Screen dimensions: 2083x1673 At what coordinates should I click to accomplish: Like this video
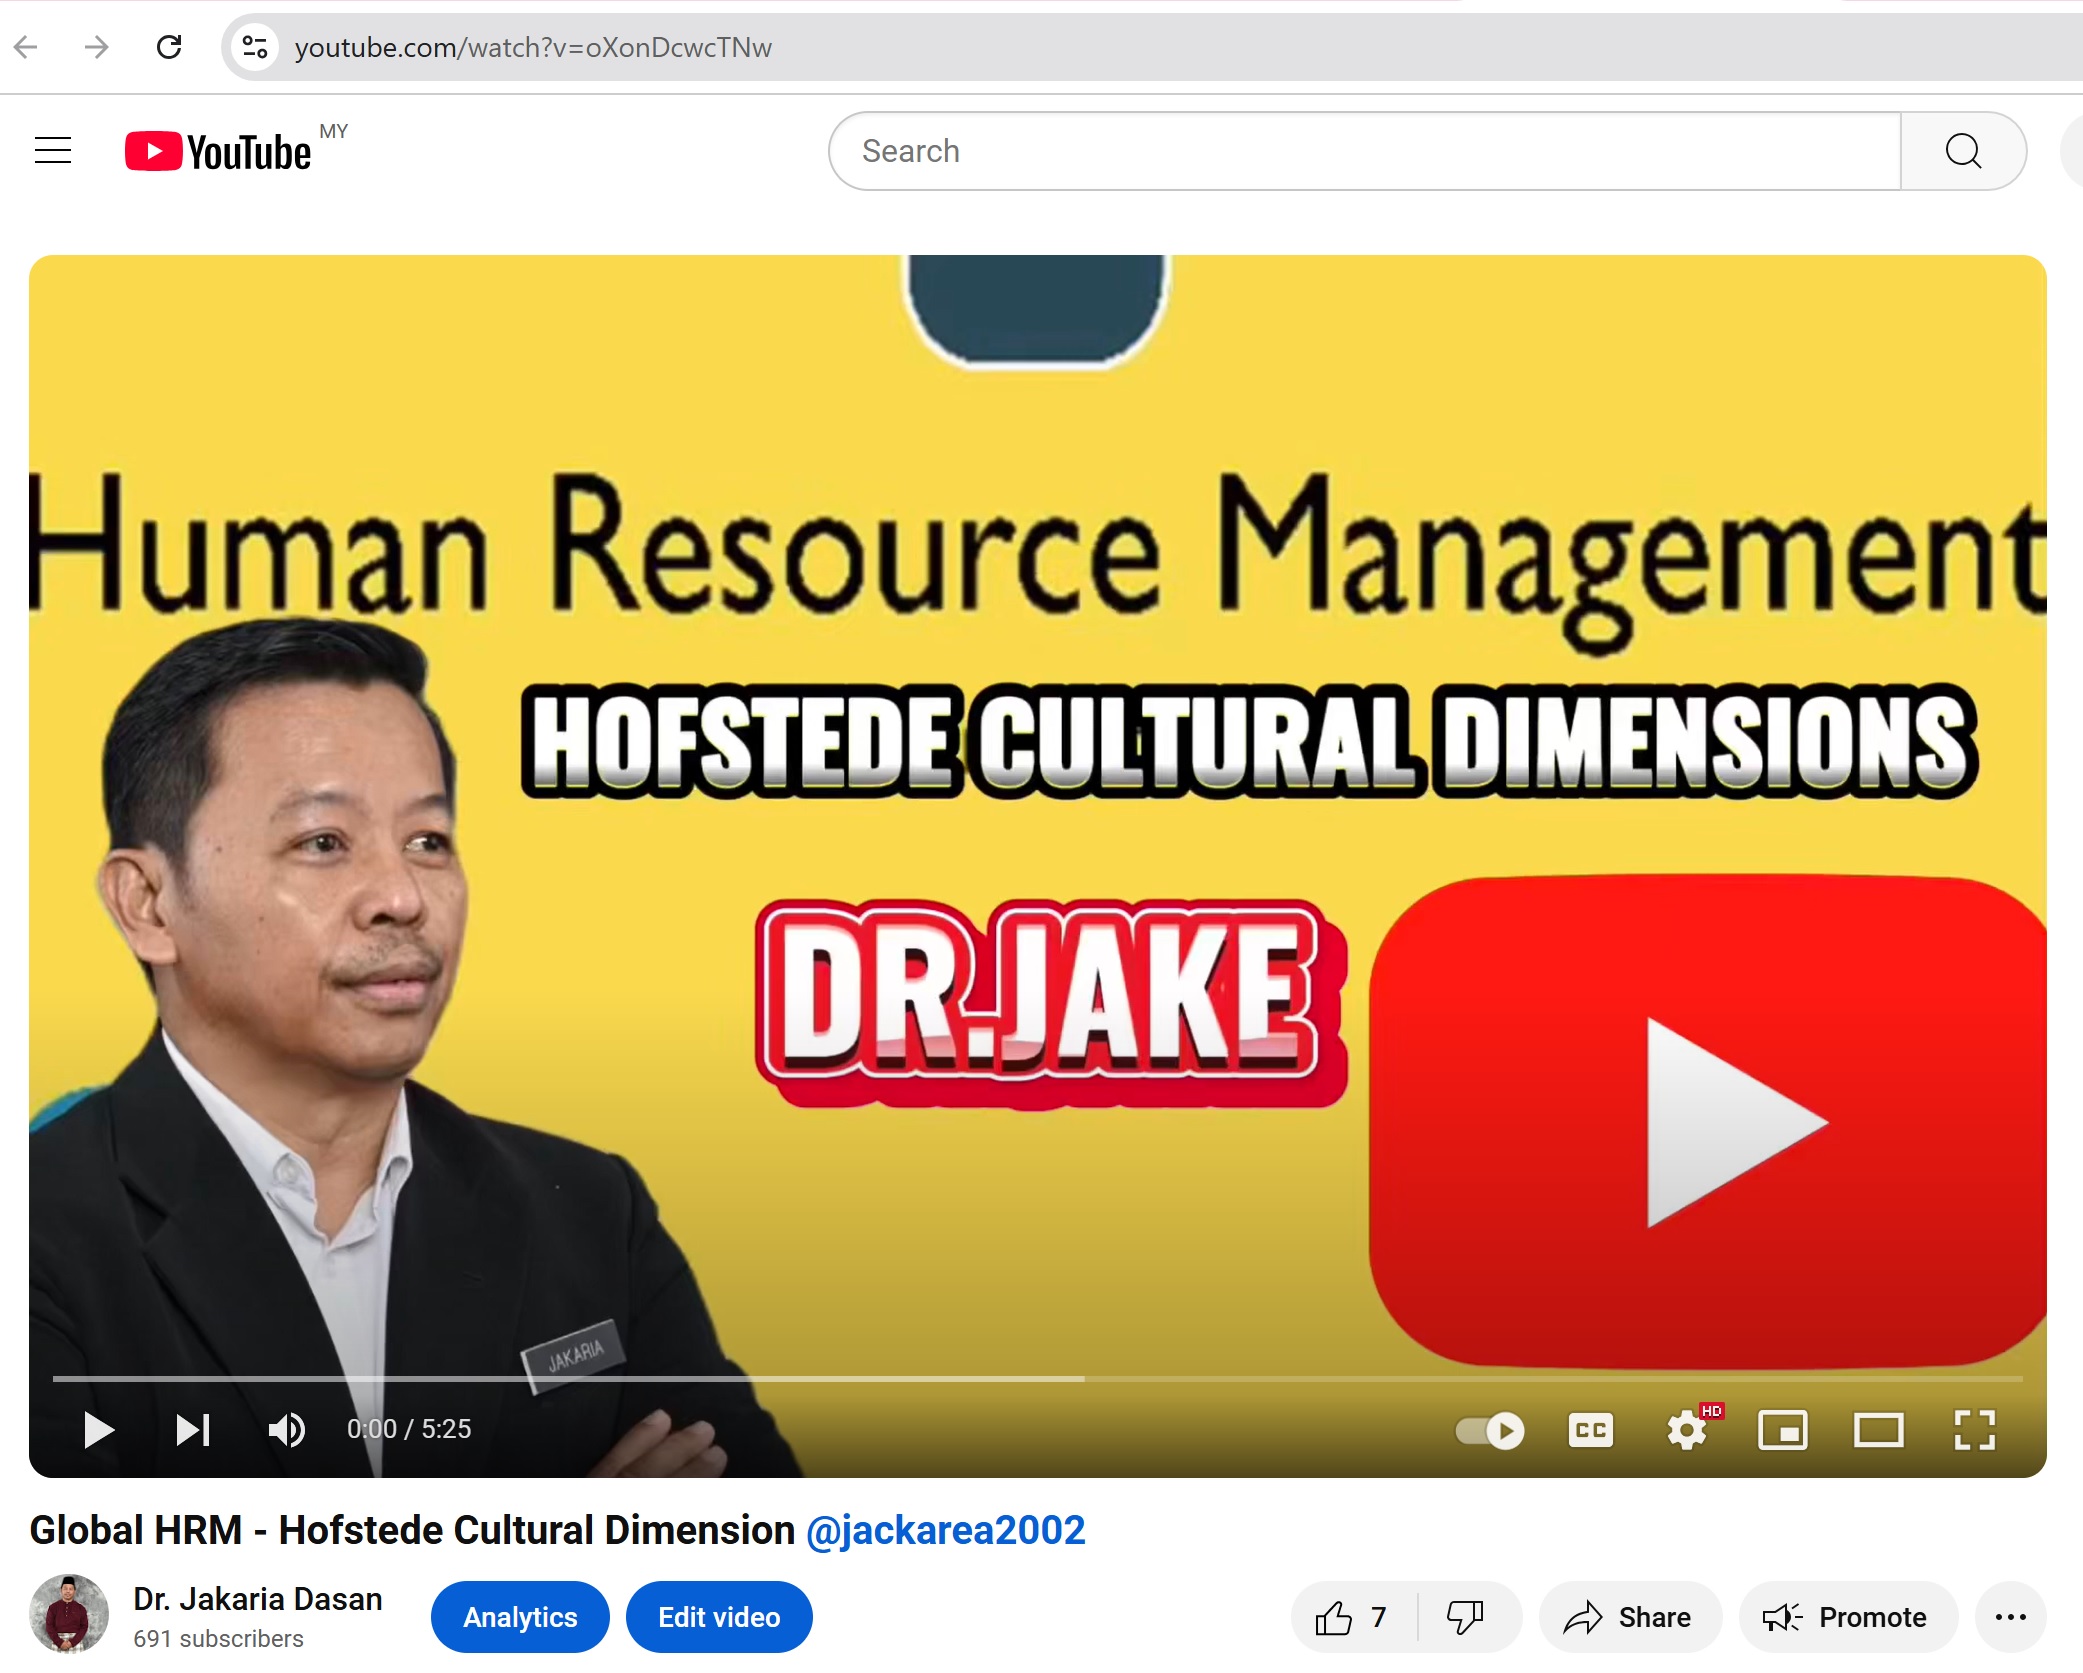coord(1354,1617)
